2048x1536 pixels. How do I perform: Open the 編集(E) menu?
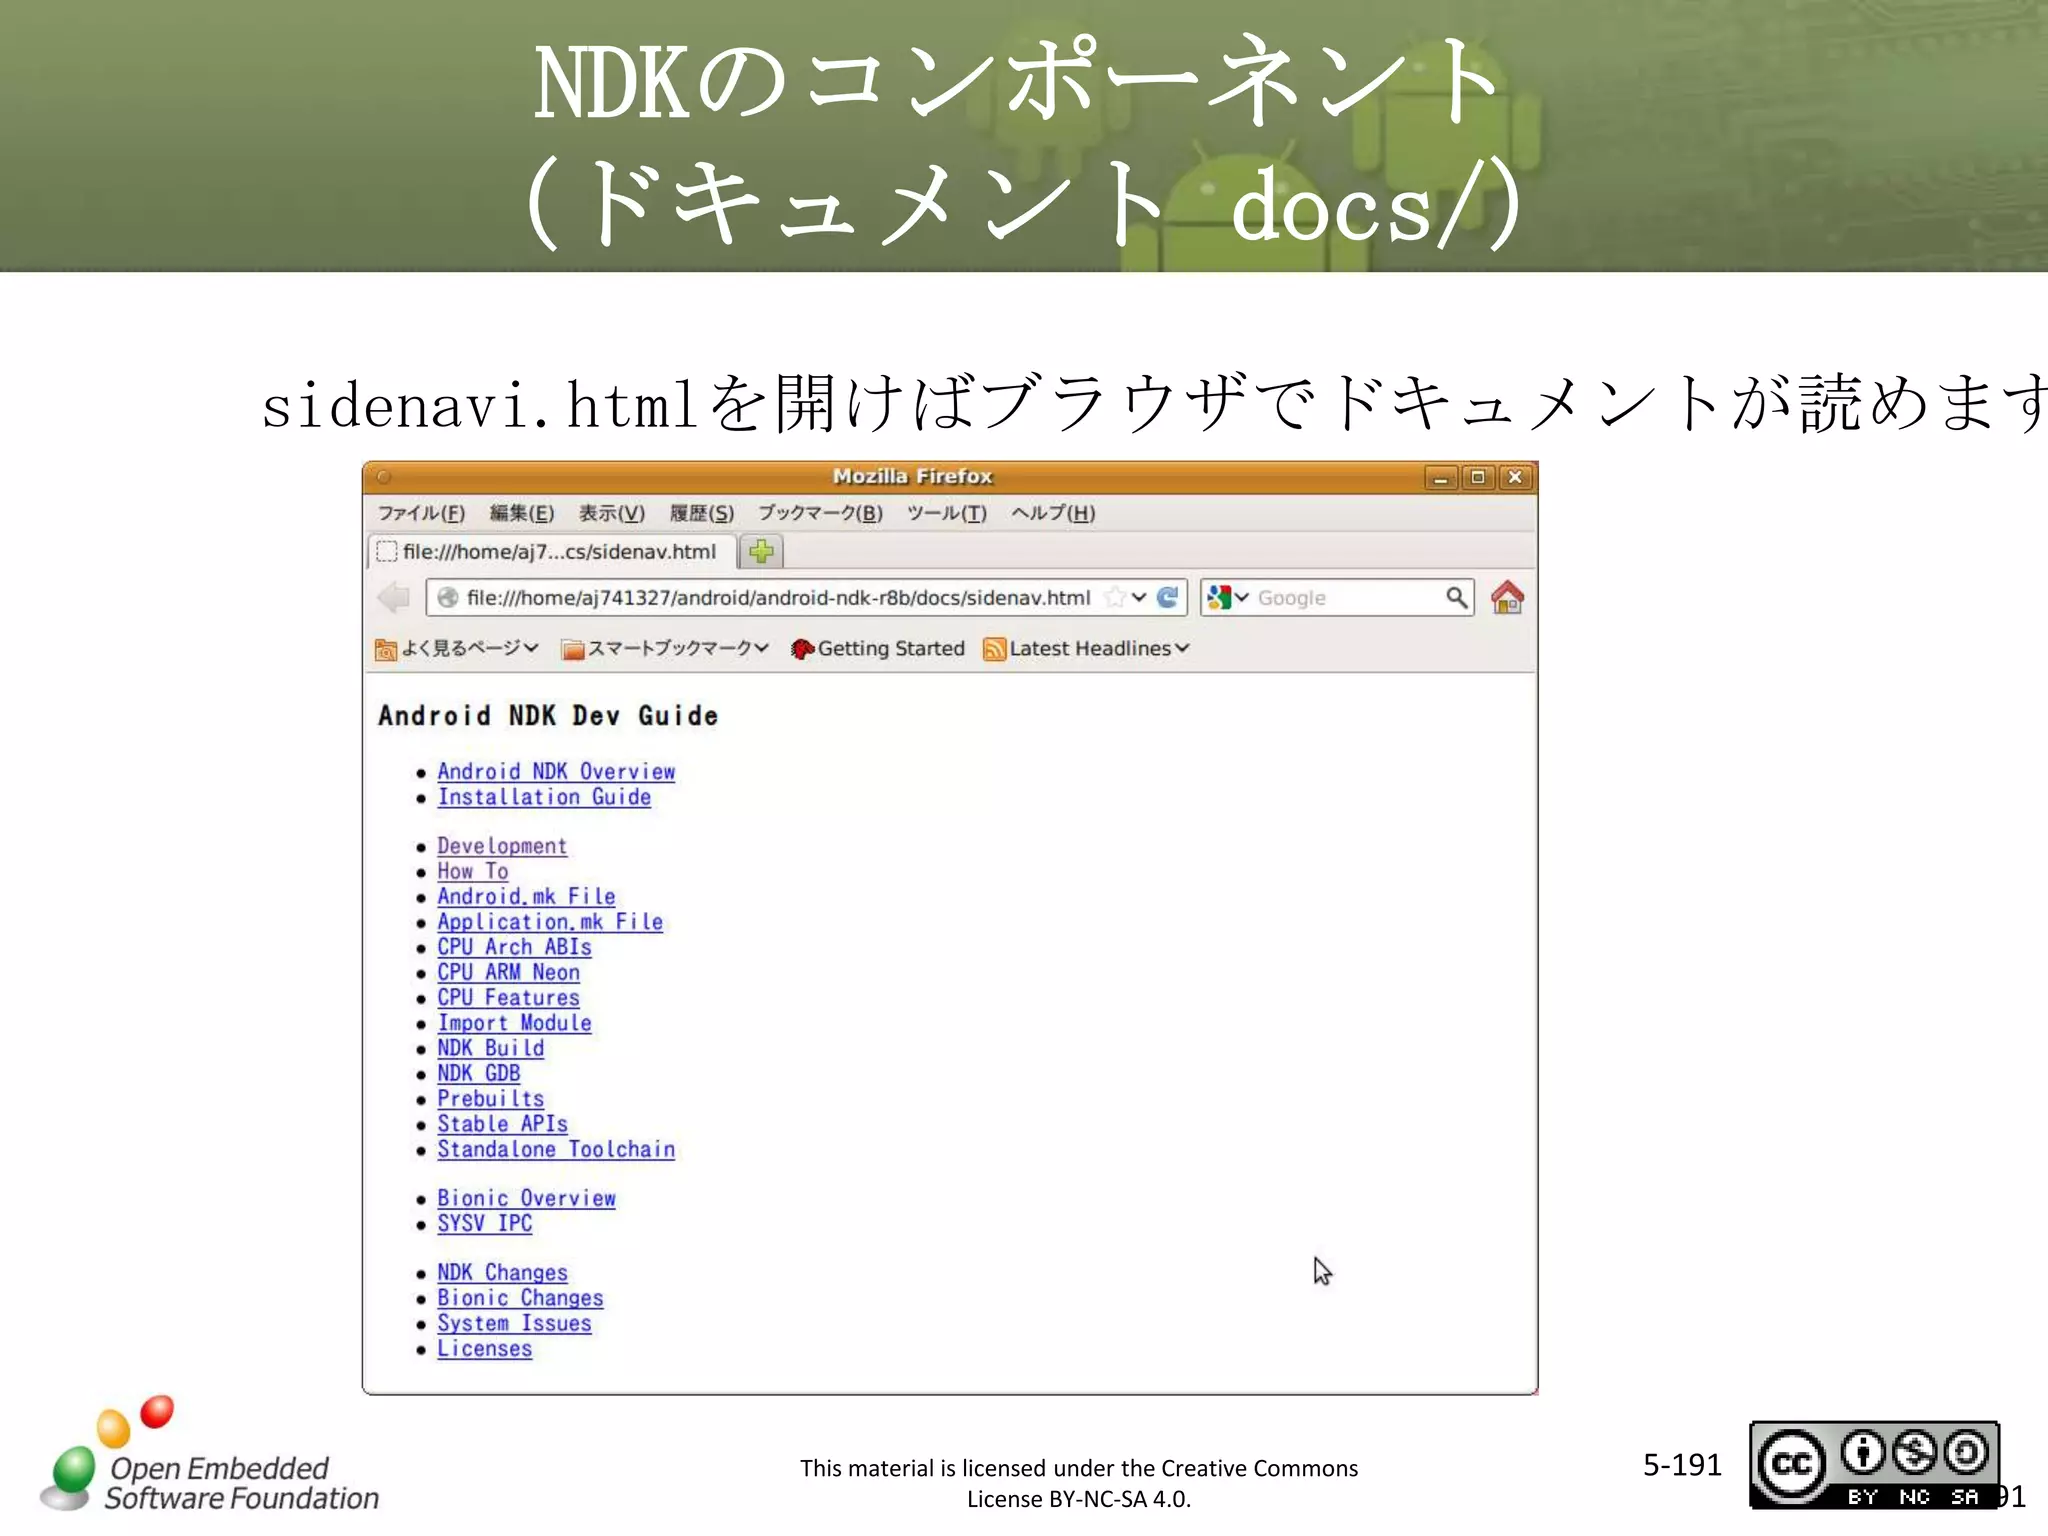[x=521, y=513]
